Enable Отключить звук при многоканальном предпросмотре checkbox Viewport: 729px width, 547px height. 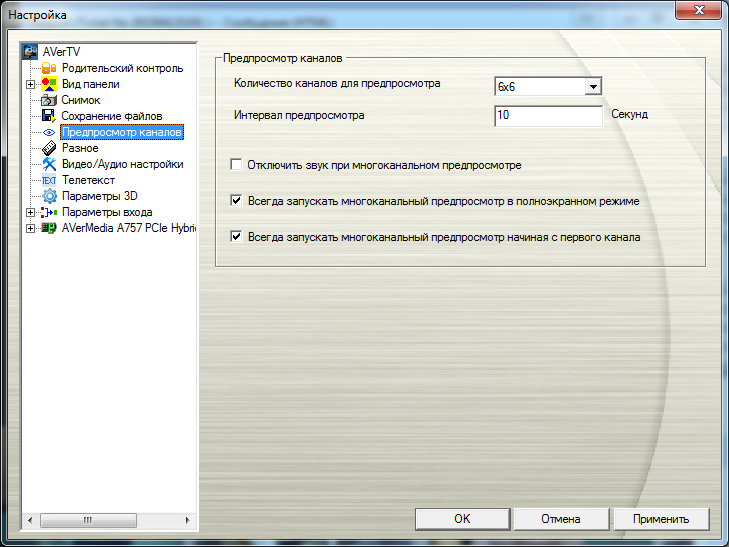click(237, 164)
